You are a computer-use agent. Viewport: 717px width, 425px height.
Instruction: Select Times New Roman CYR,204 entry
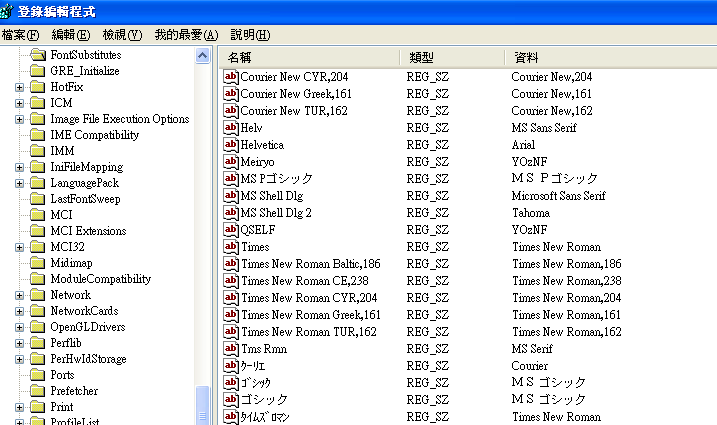point(309,298)
